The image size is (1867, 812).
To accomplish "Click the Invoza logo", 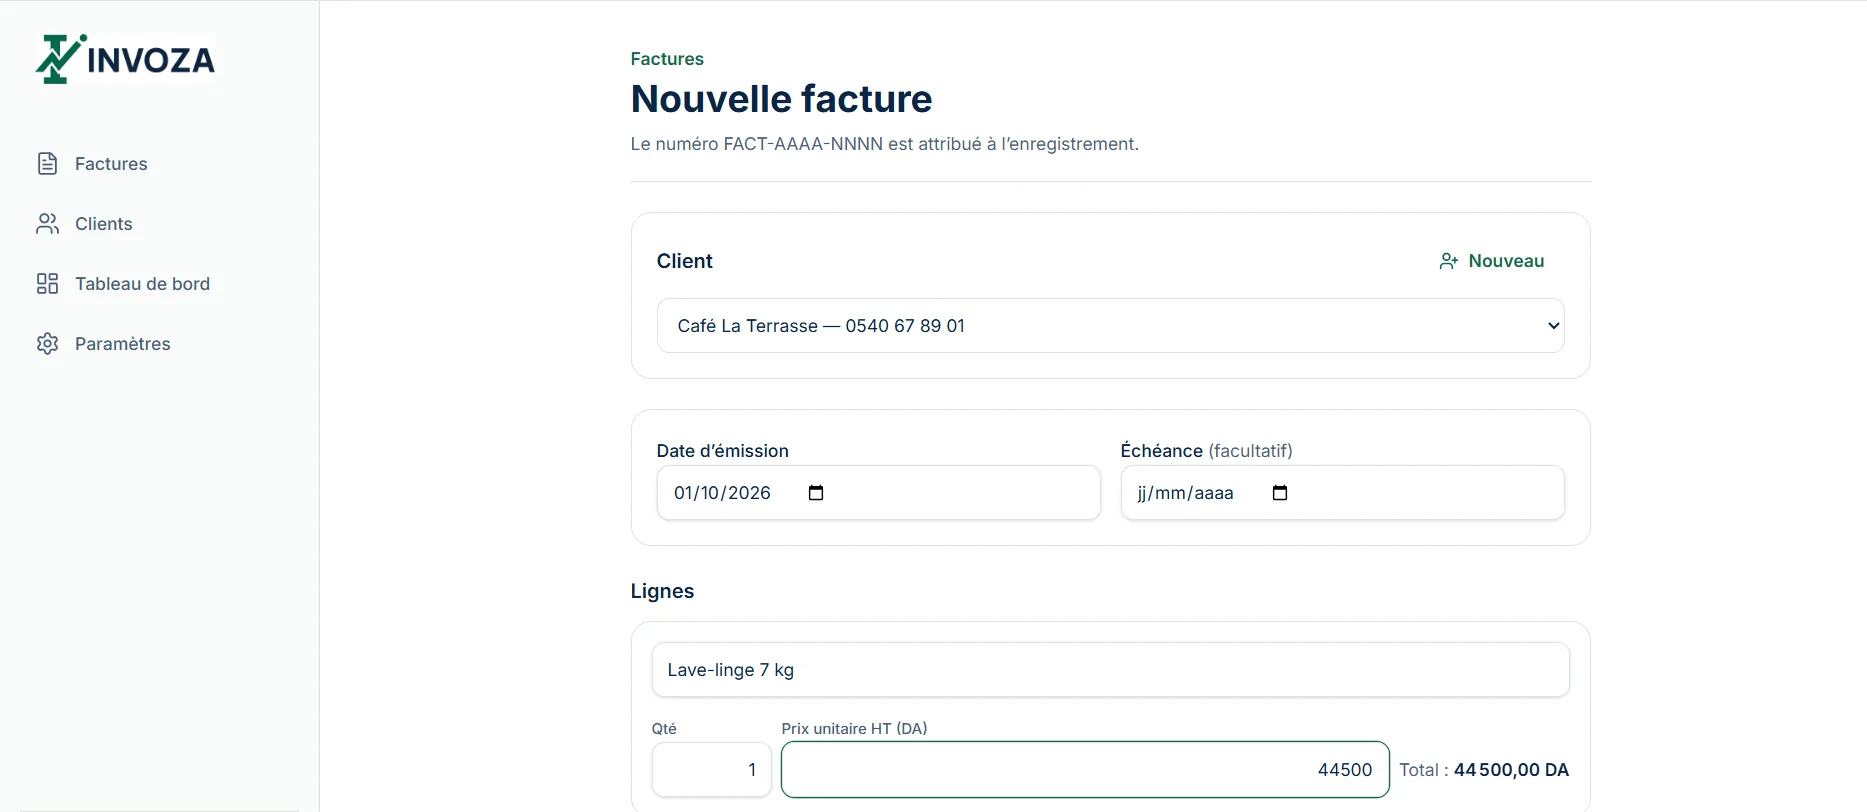I will pyautogui.click(x=126, y=59).
